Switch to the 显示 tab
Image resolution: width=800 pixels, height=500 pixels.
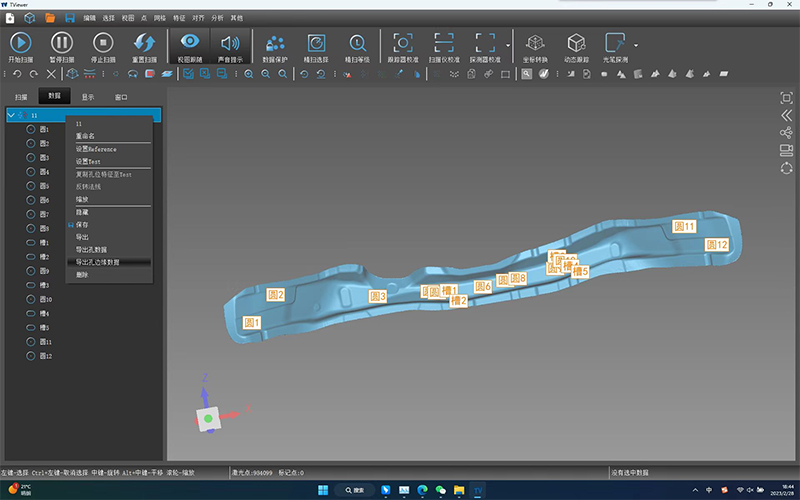pos(88,97)
